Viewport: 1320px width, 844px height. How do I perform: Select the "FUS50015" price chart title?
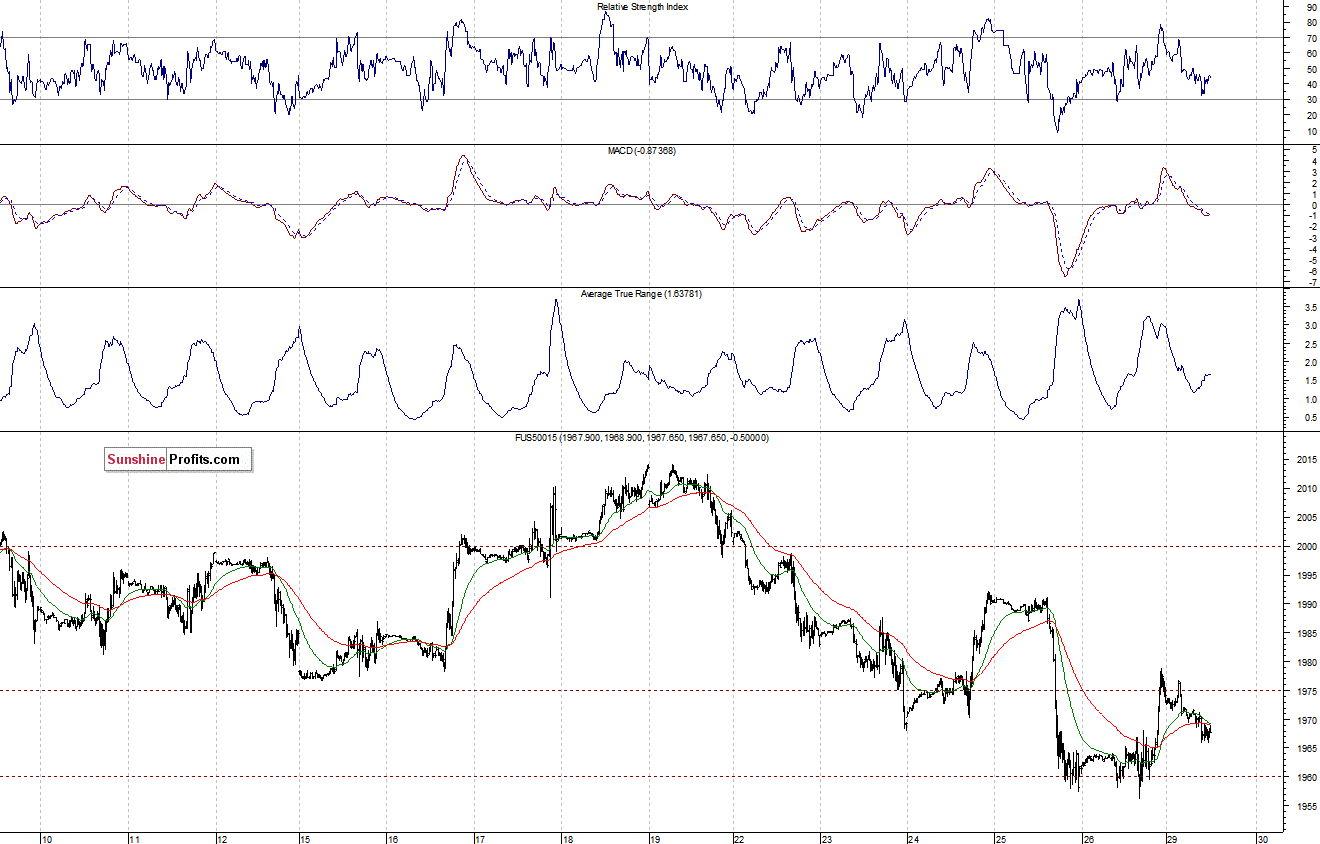pos(642,438)
